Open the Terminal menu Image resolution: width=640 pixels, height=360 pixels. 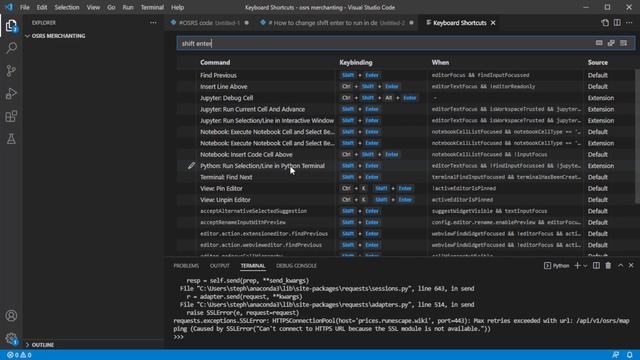pos(152,7)
